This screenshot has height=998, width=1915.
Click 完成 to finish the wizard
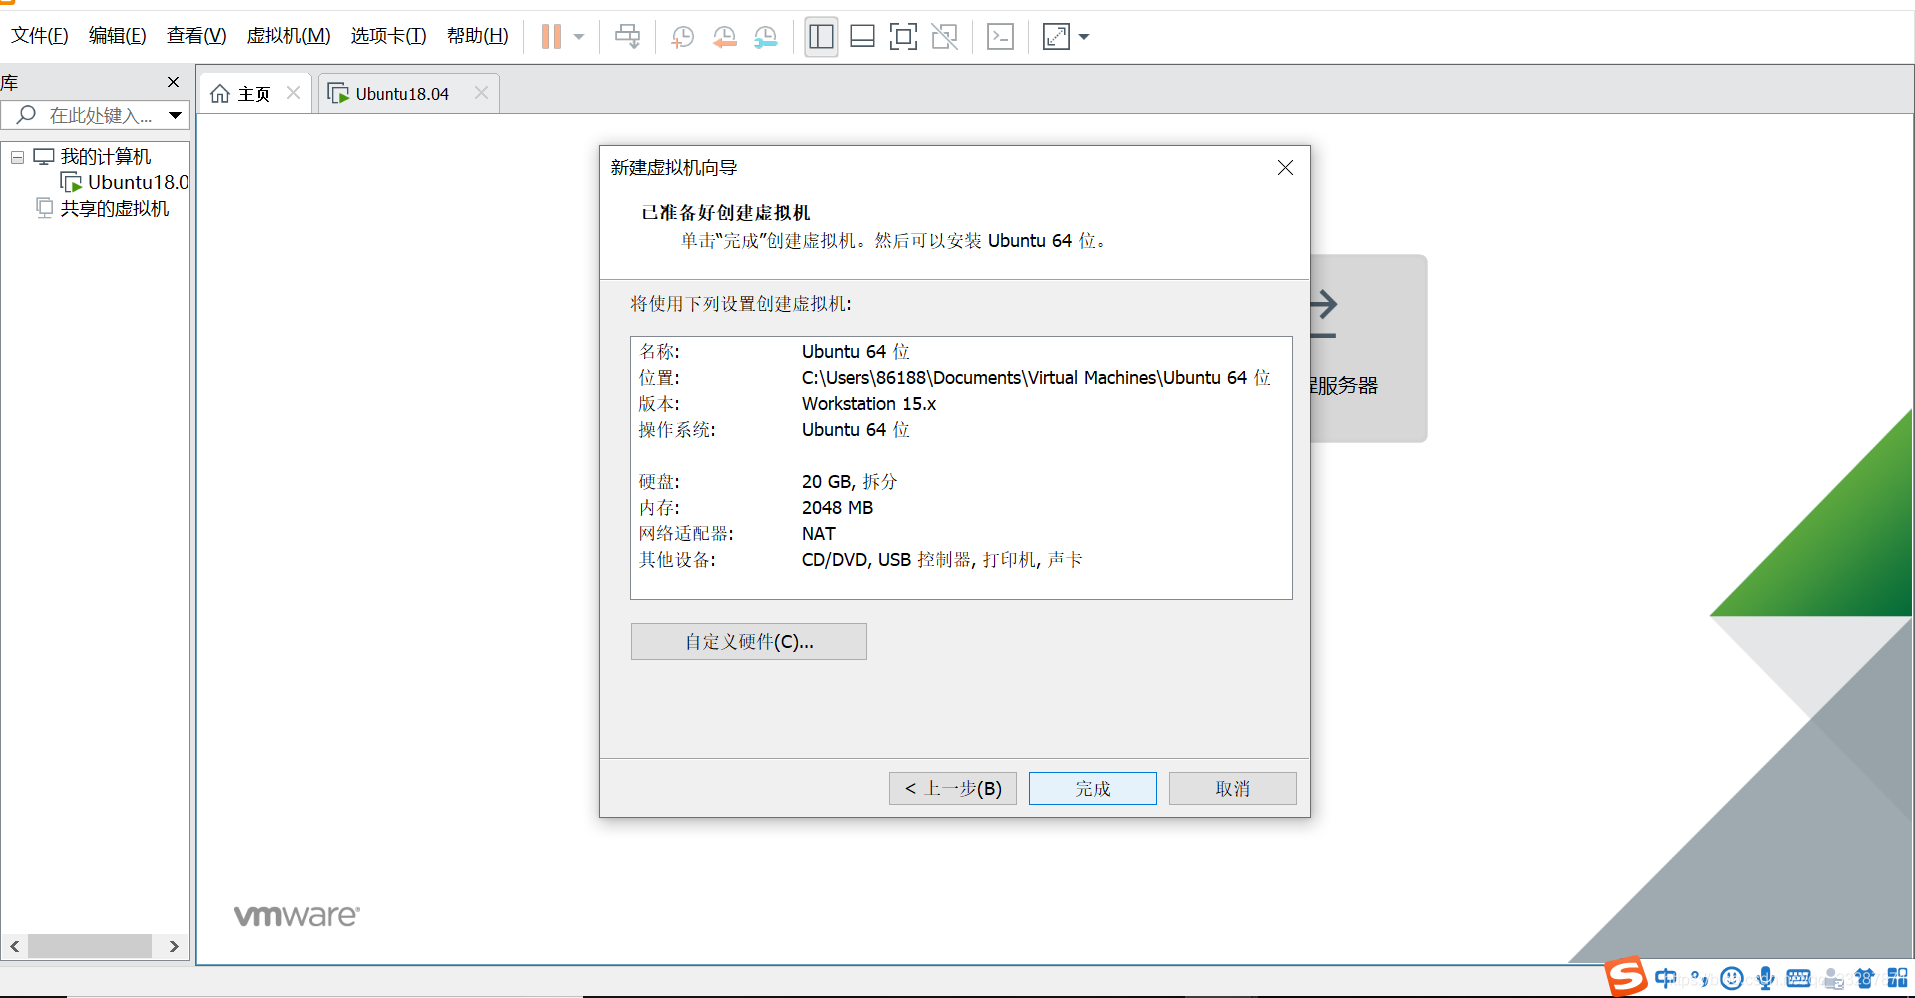1093,788
